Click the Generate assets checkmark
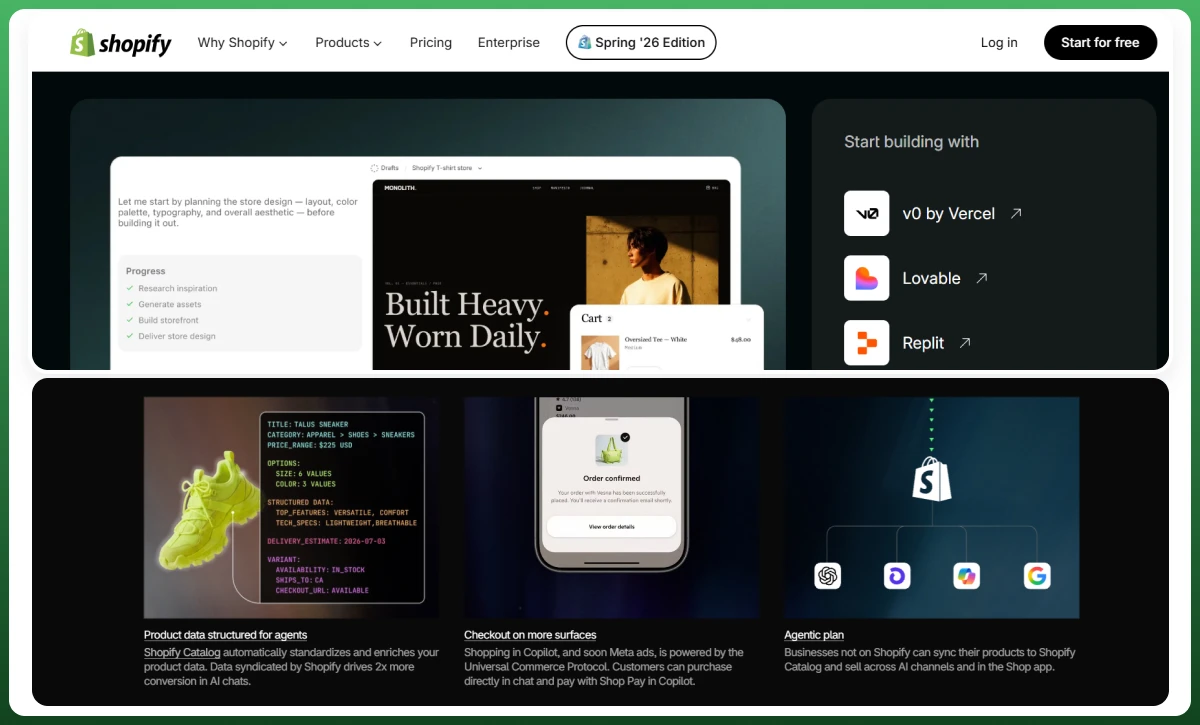1200x725 pixels. pyautogui.click(x=130, y=304)
